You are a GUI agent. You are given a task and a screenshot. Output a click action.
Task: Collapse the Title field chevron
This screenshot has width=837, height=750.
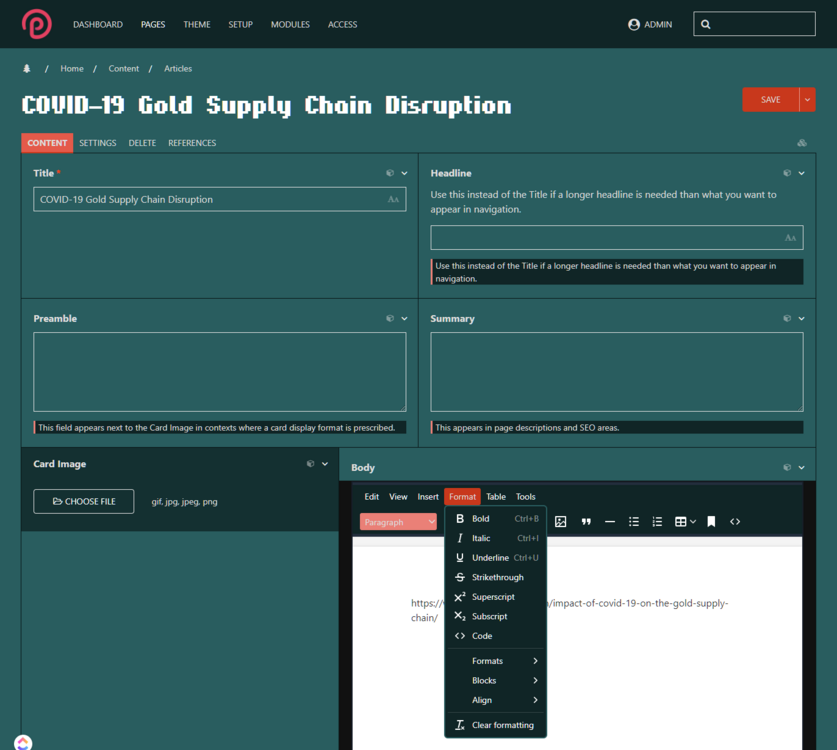click(x=405, y=173)
